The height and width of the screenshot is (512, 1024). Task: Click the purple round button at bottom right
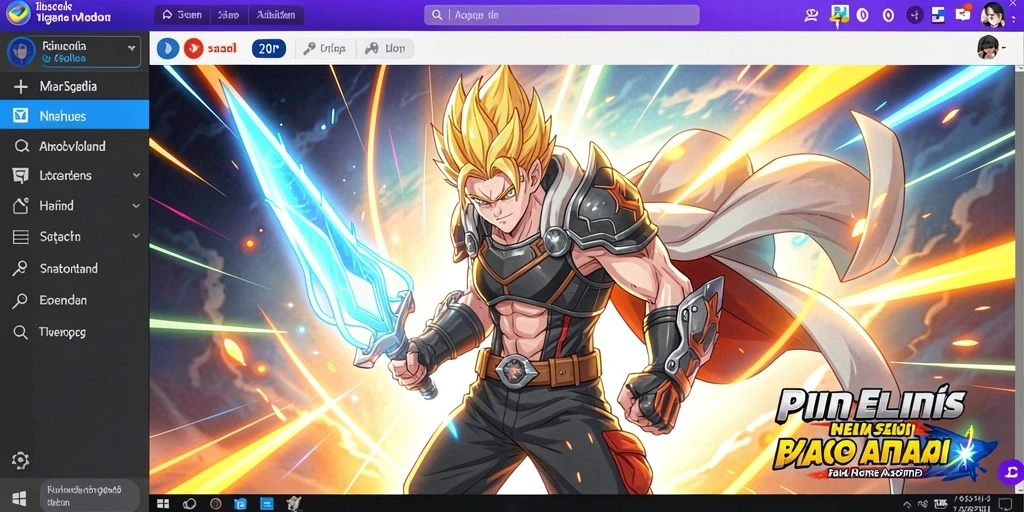1011,471
